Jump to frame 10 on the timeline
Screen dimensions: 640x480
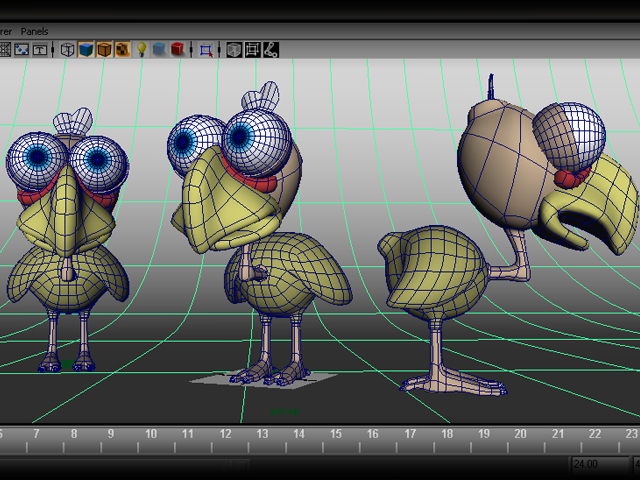click(x=151, y=434)
